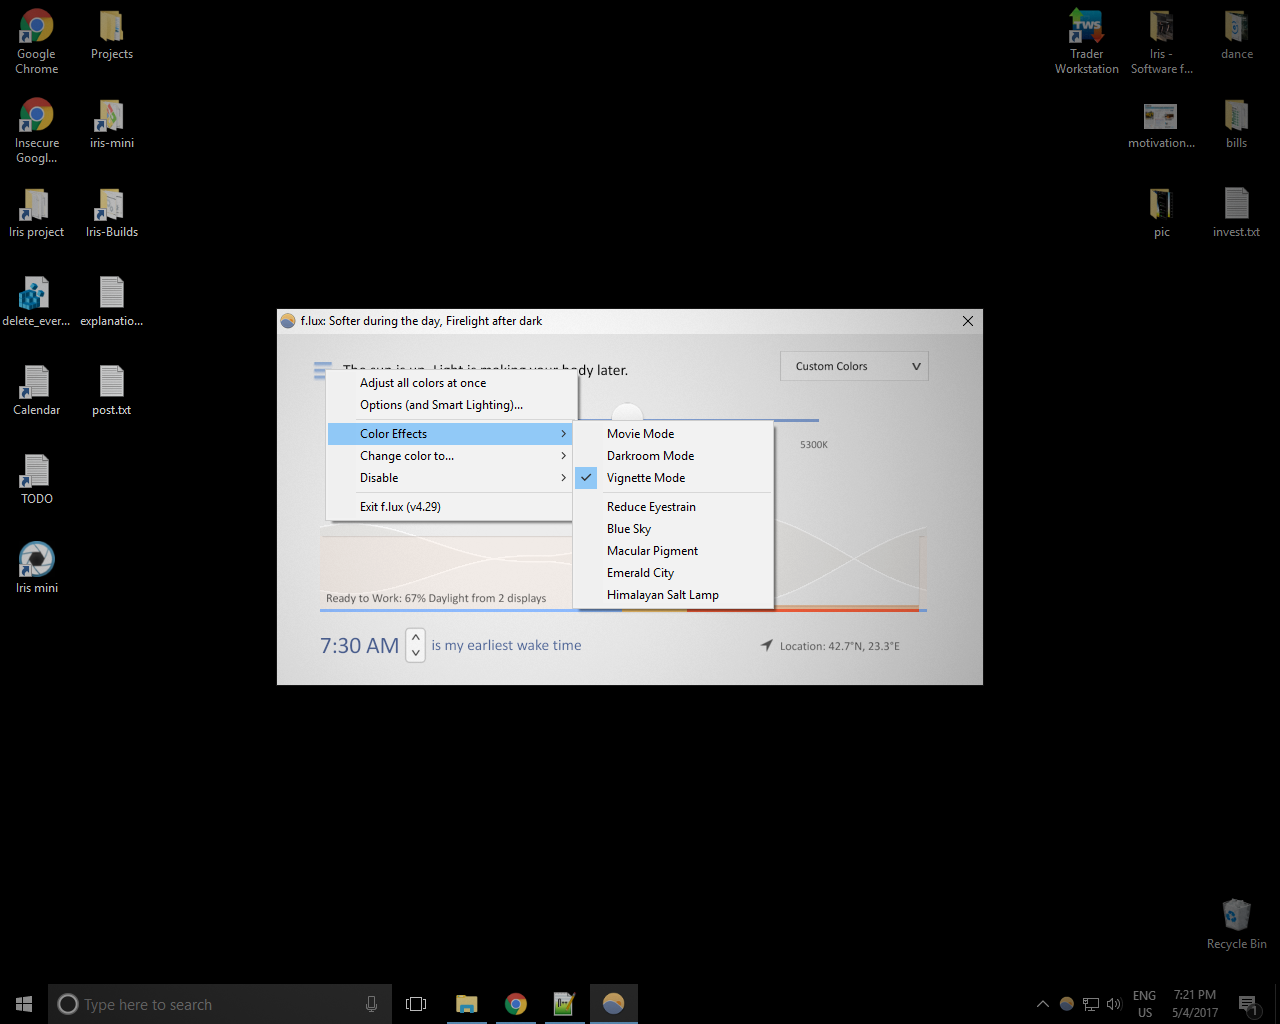Viewport: 1280px width, 1024px height.
Task: Click the volume icon in system tray
Action: 1114,1004
